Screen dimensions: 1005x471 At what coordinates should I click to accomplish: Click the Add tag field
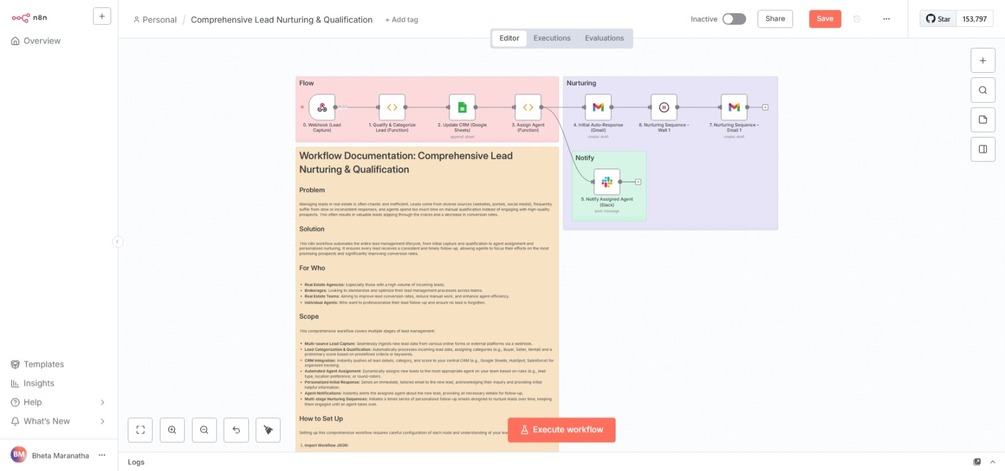coord(402,20)
